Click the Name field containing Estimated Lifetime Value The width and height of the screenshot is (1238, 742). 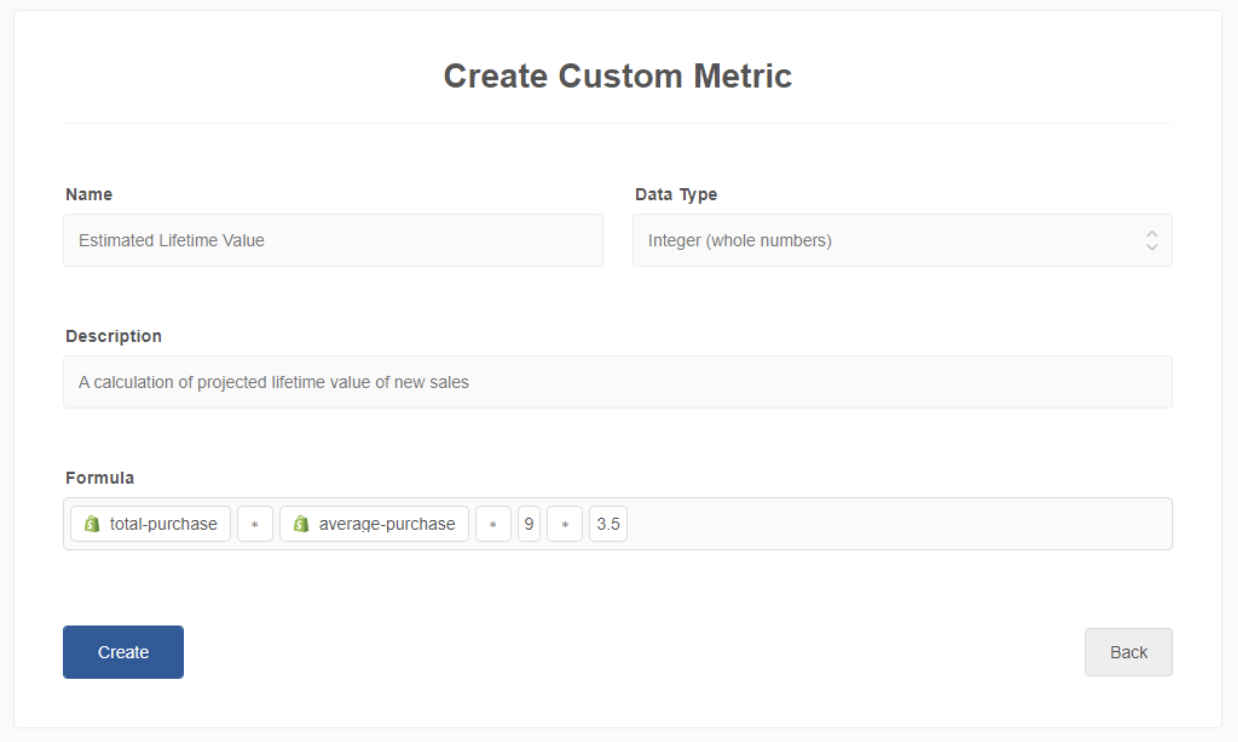point(332,240)
